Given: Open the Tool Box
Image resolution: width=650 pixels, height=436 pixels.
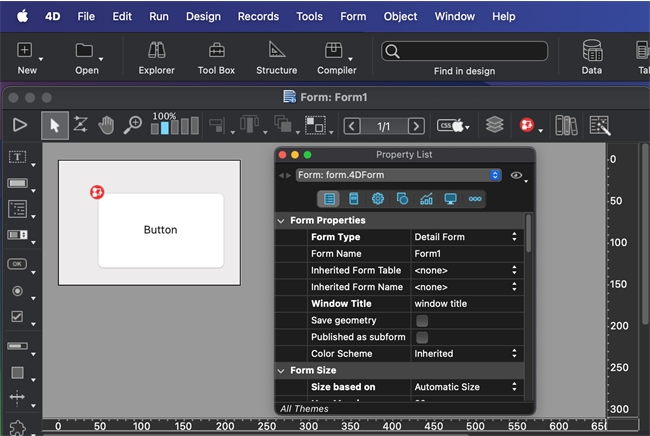Looking at the screenshot, I should tap(216, 57).
